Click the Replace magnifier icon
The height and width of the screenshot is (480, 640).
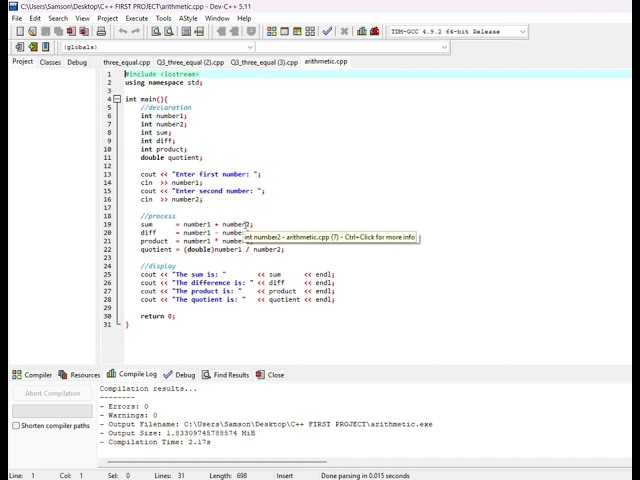[169, 31]
